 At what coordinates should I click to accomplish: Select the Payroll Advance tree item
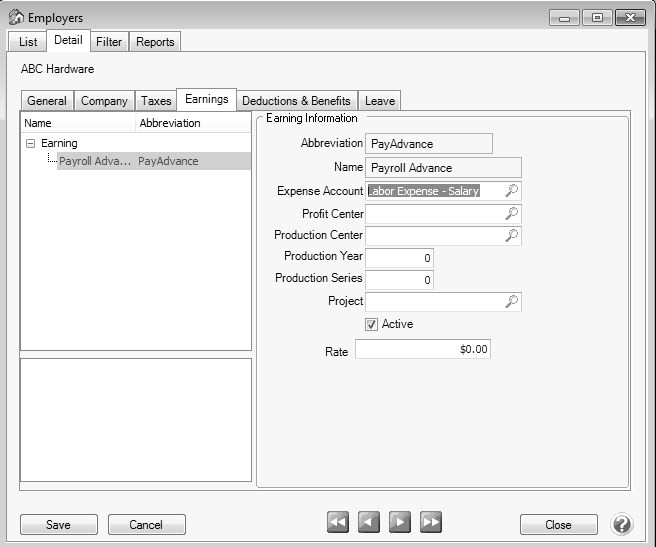point(95,161)
